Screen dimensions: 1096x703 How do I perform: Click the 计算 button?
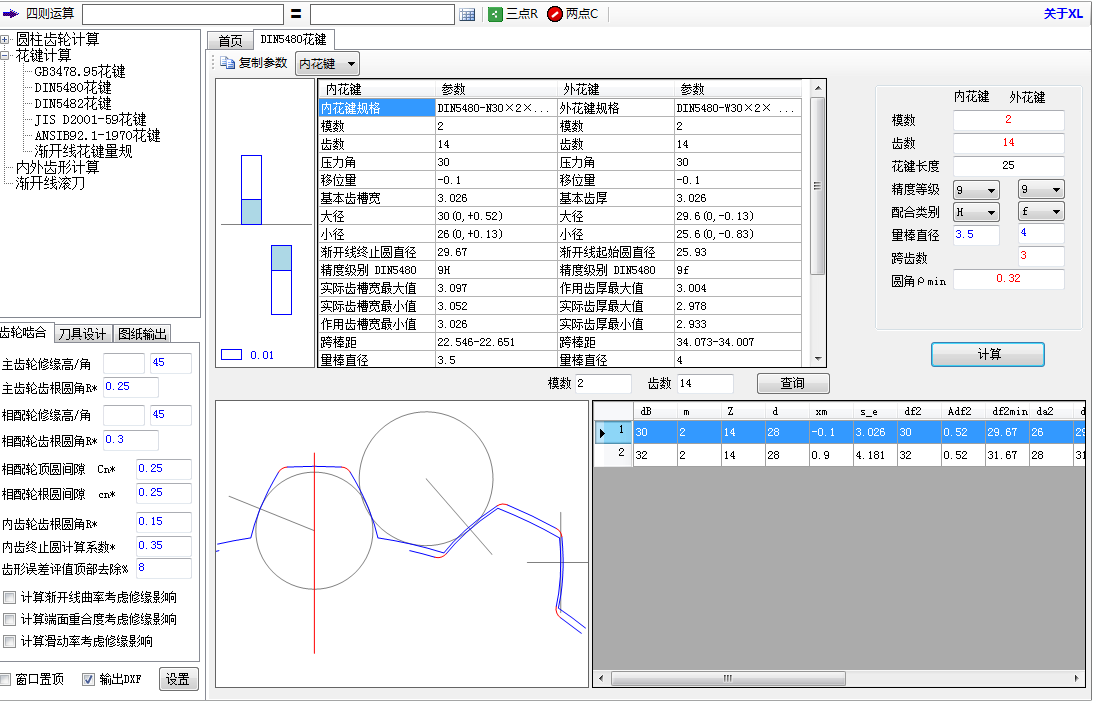[x=988, y=354]
